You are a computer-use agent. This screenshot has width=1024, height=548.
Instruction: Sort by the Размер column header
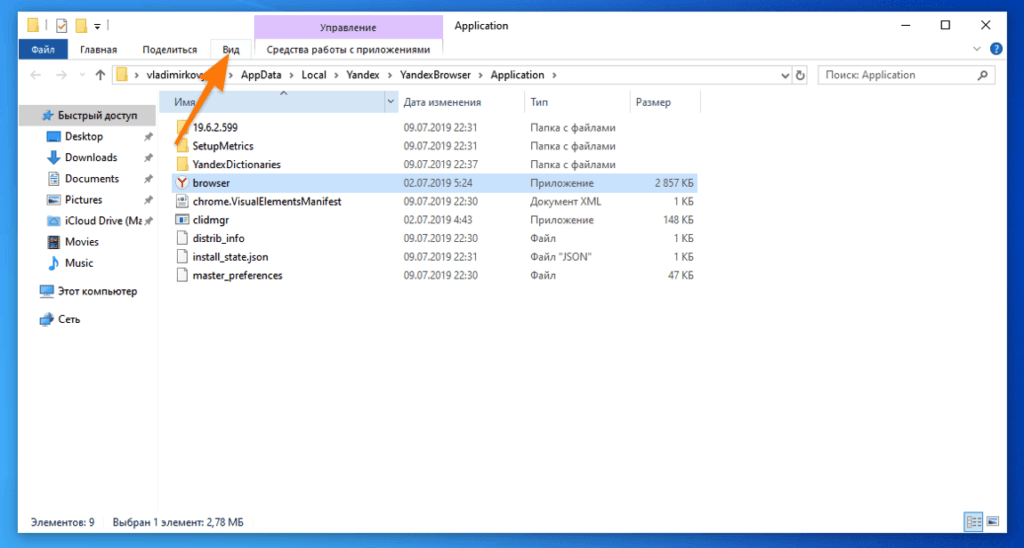(x=665, y=103)
